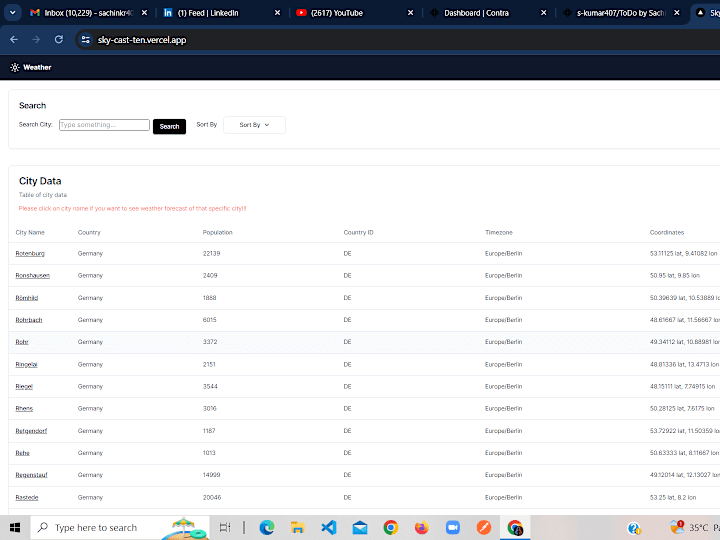Switch to the Gmail Inbox tab
Viewport: 720px width, 540px height.
tap(82, 13)
